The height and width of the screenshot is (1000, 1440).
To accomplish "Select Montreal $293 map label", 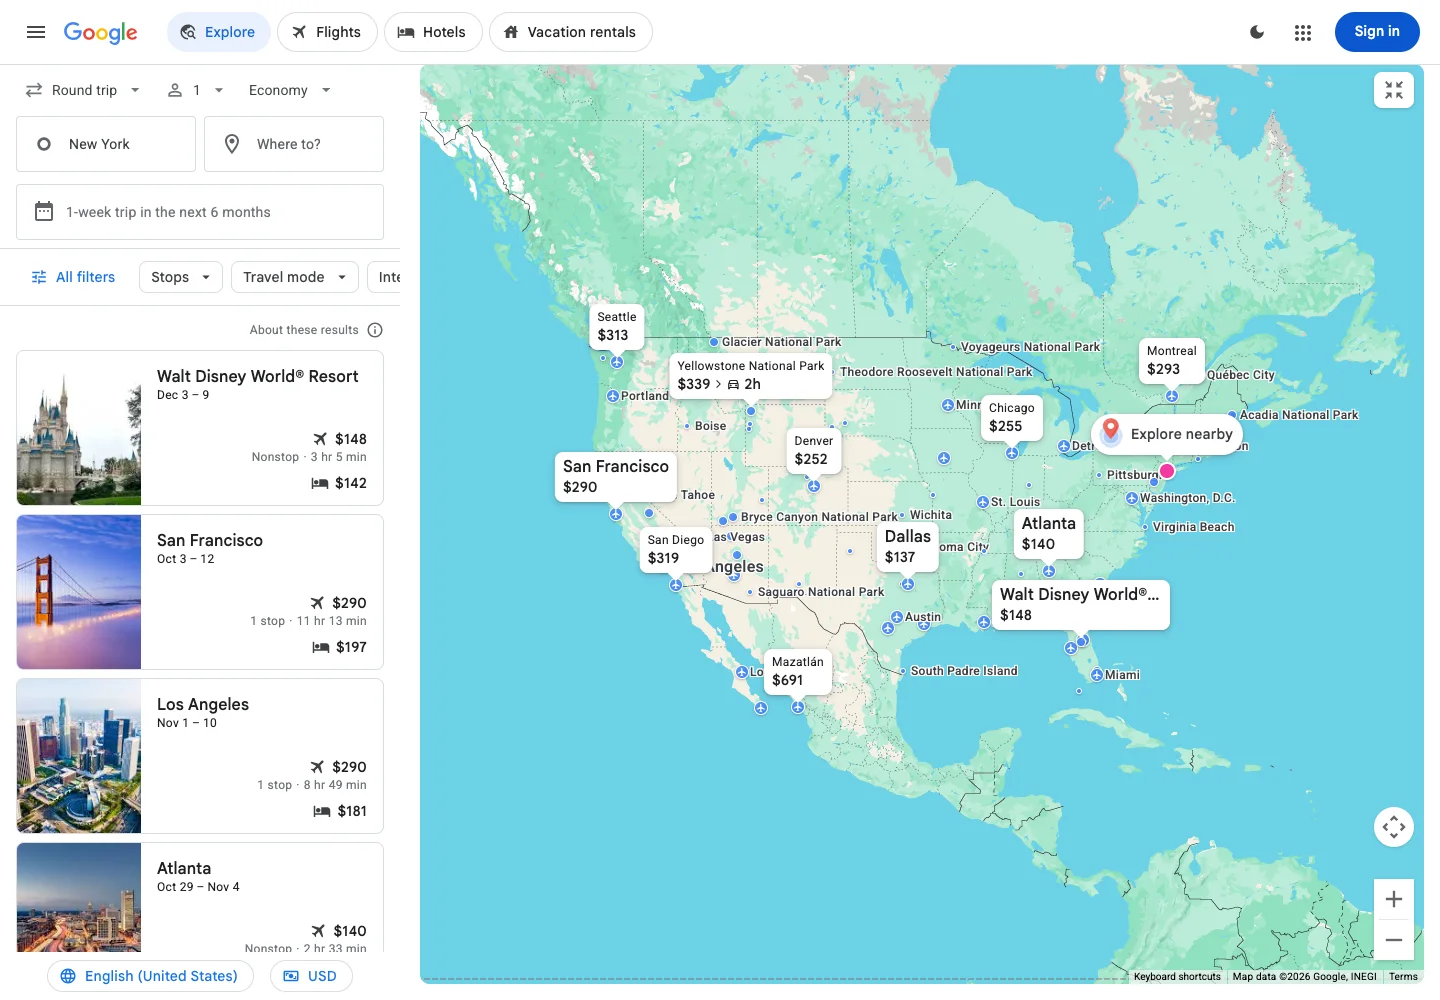I will point(1171,360).
